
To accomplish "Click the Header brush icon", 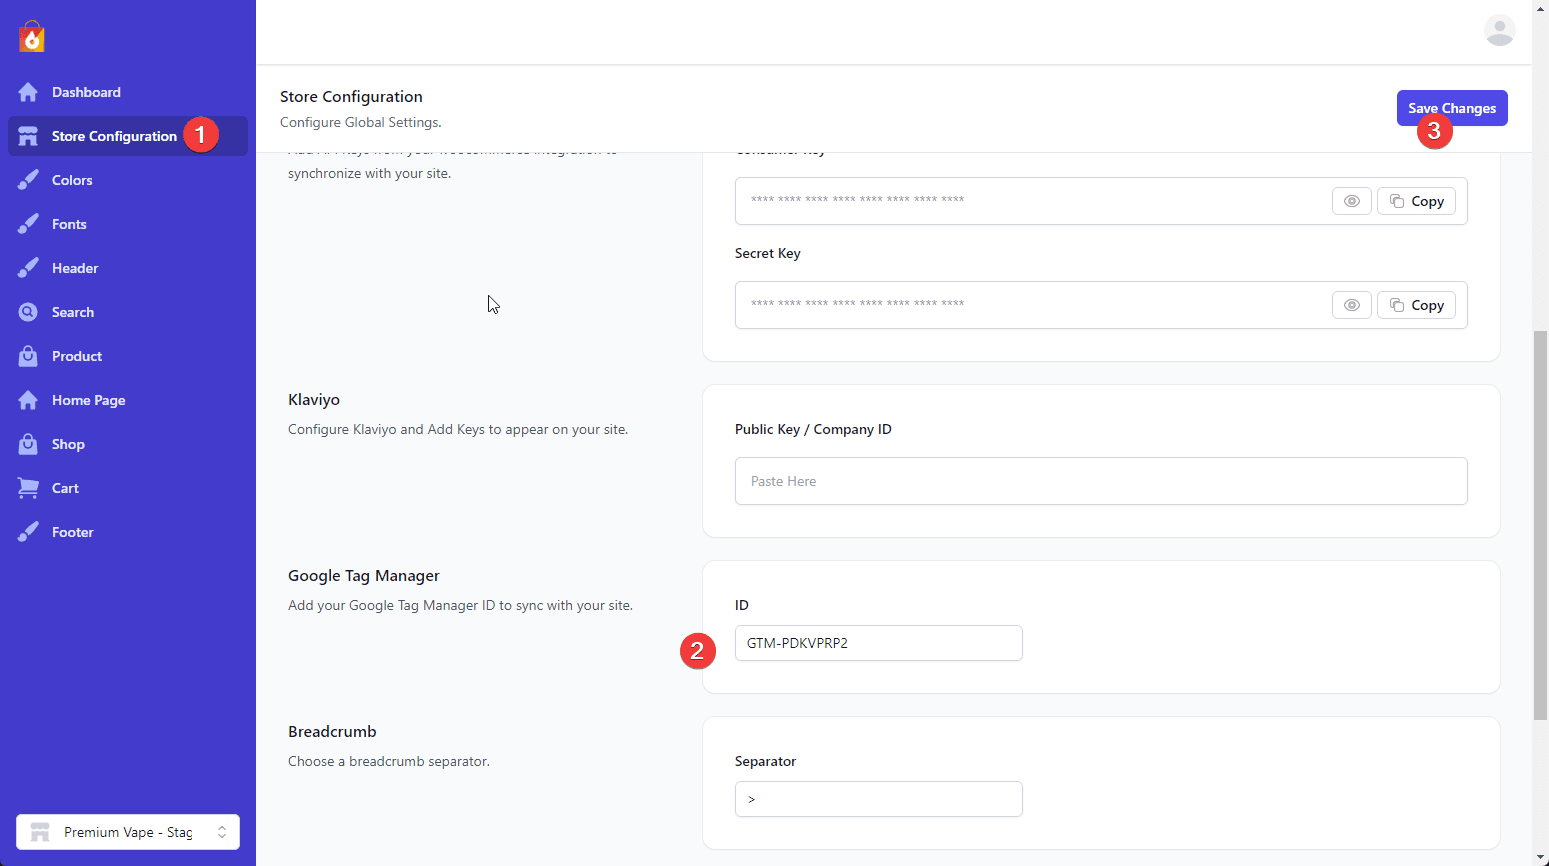I will (28, 268).
